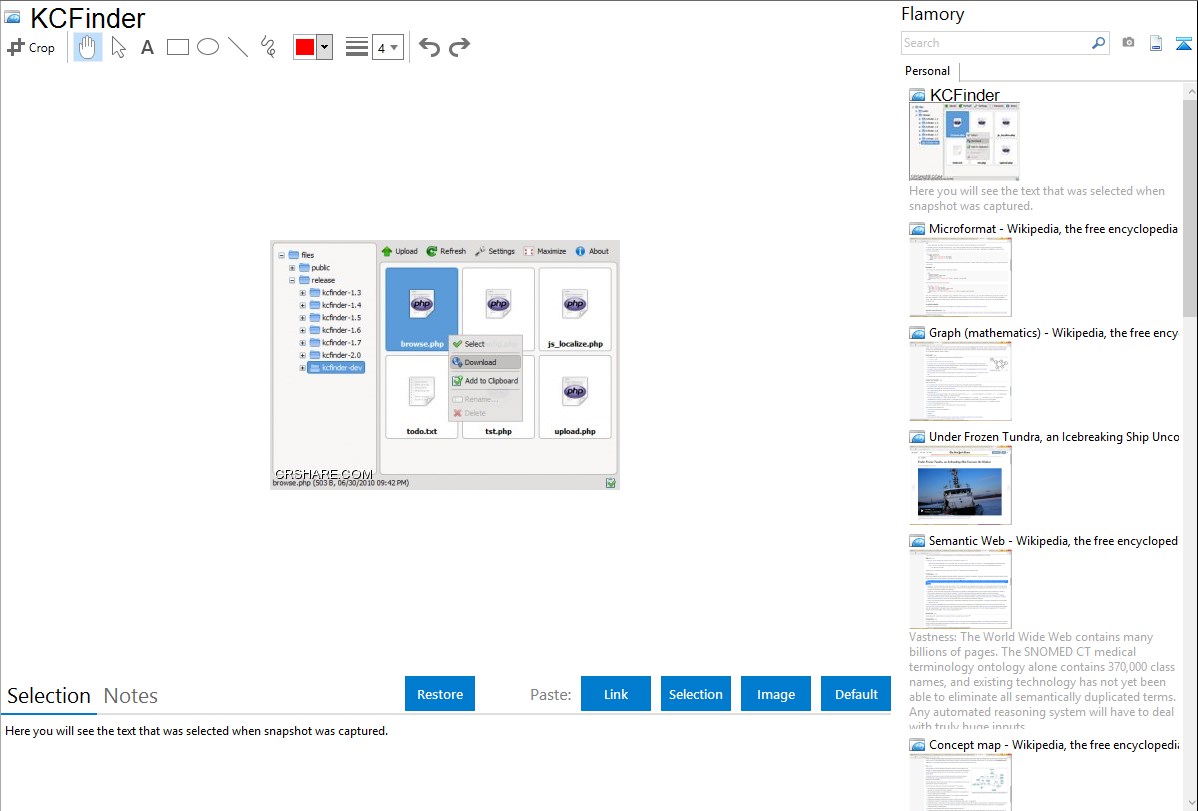Click the Restore button

point(440,694)
